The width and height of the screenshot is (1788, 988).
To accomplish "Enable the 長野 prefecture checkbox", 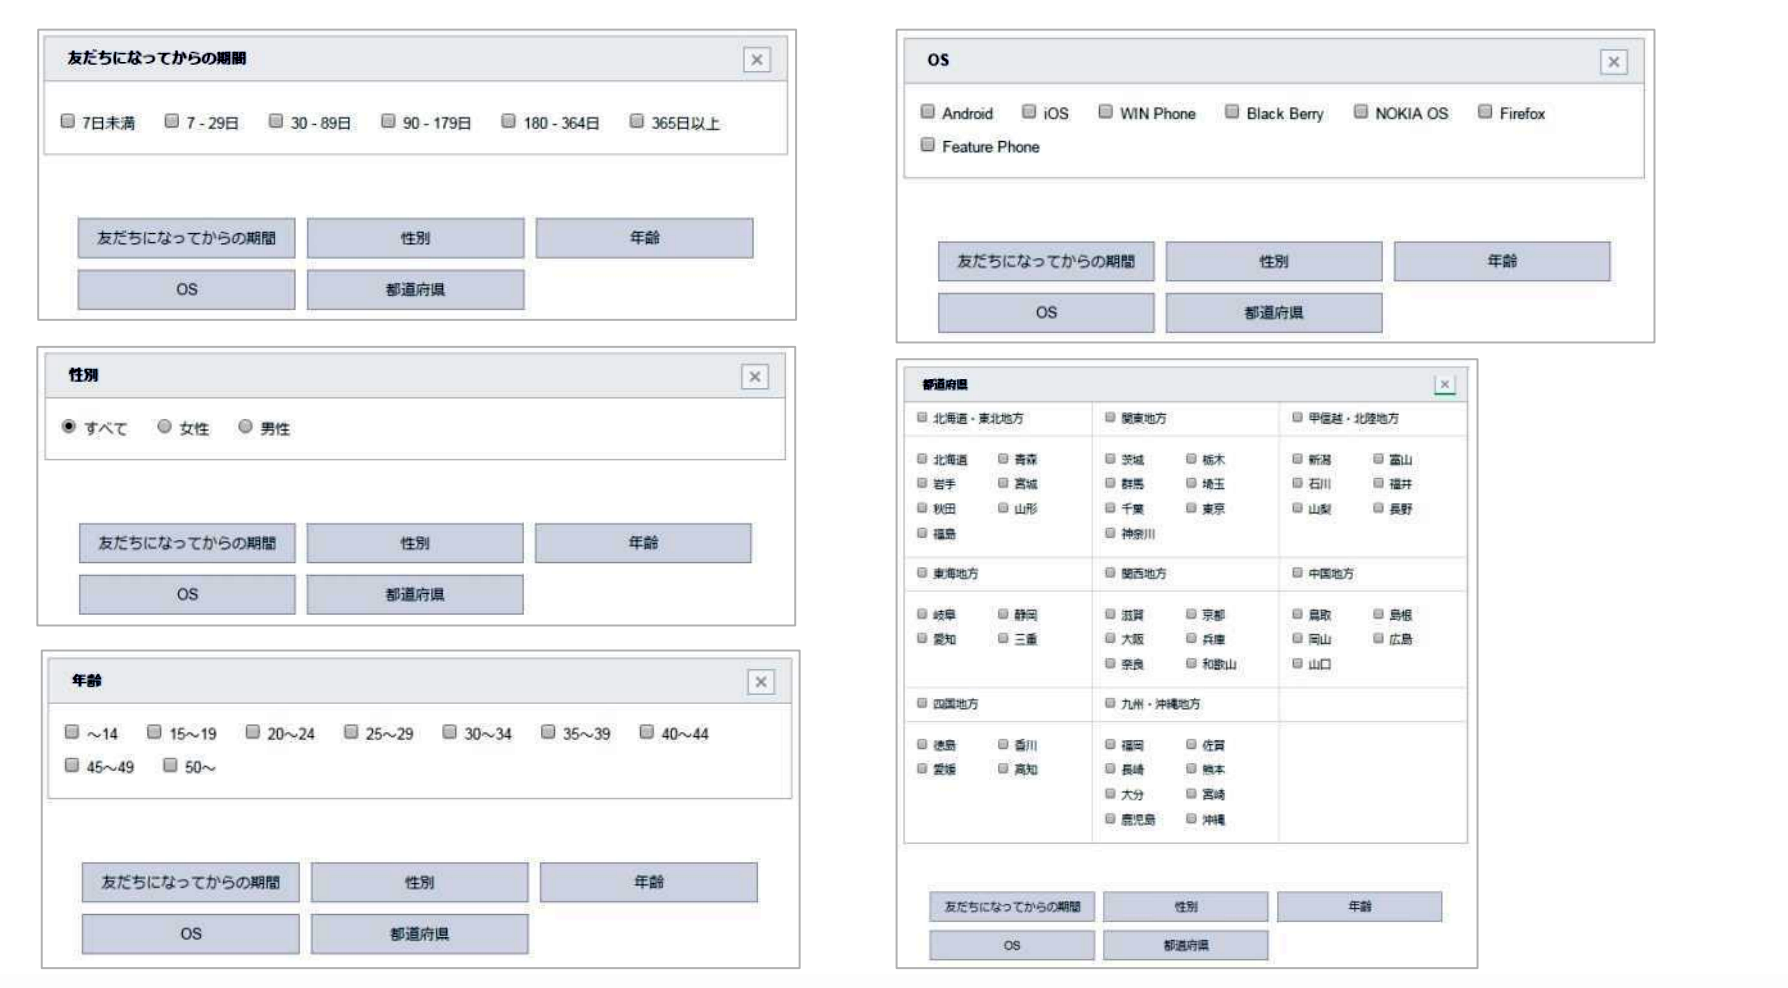I will point(1378,507).
